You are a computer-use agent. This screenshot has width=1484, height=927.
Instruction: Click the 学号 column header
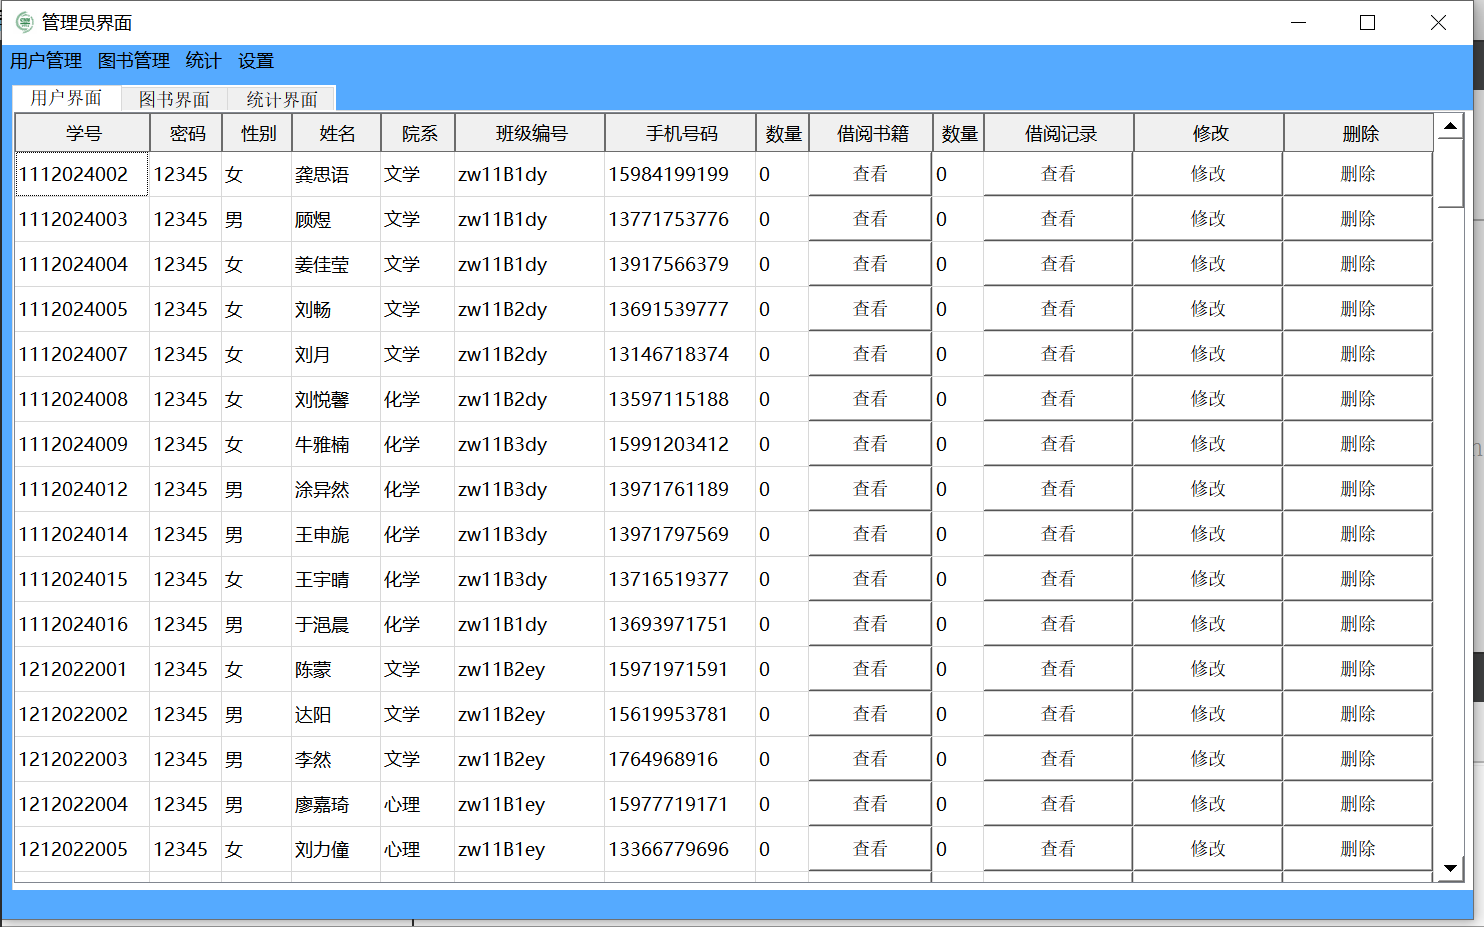(83, 133)
